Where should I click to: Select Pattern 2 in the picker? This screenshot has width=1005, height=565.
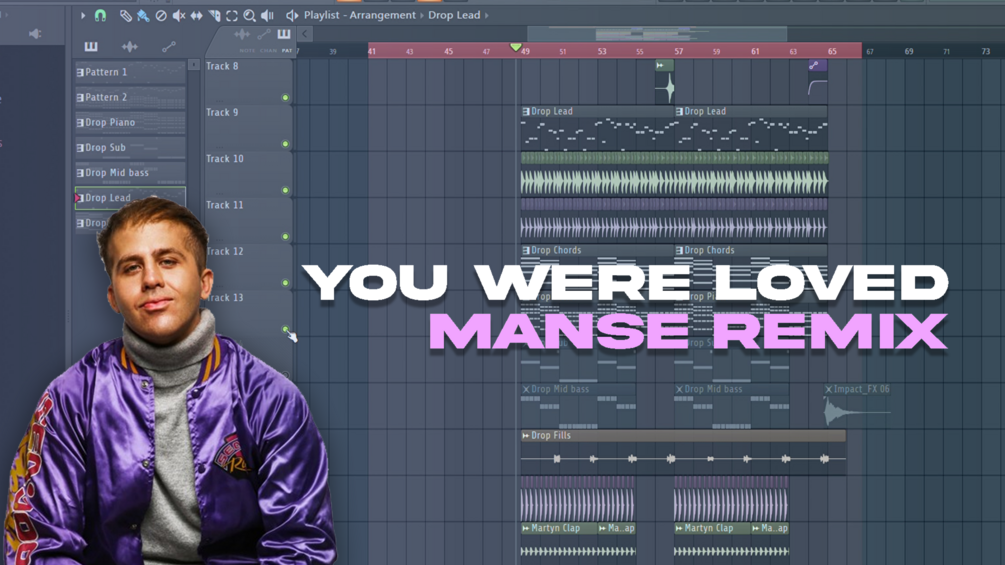click(x=130, y=97)
